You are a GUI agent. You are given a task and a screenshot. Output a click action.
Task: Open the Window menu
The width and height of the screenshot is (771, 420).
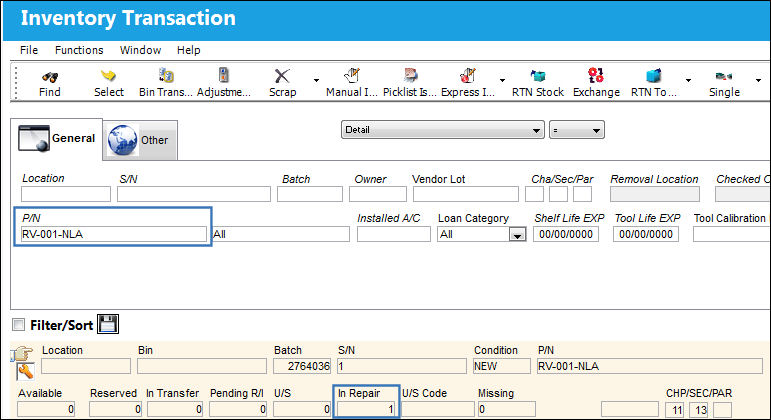click(x=141, y=50)
